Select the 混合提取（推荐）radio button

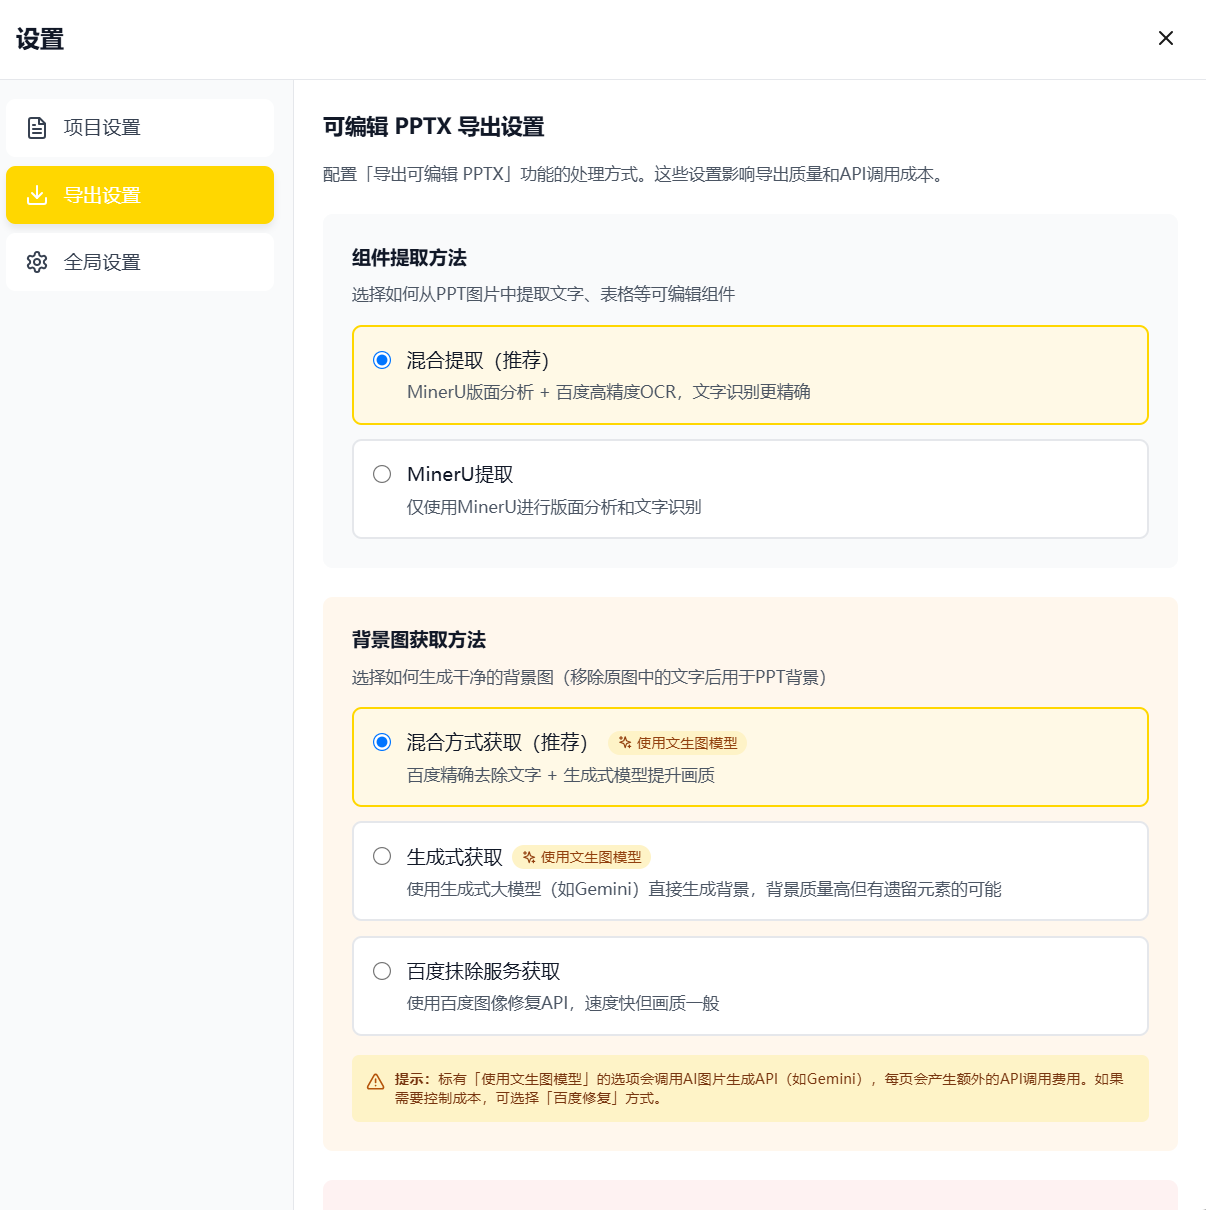pyautogui.click(x=382, y=360)
